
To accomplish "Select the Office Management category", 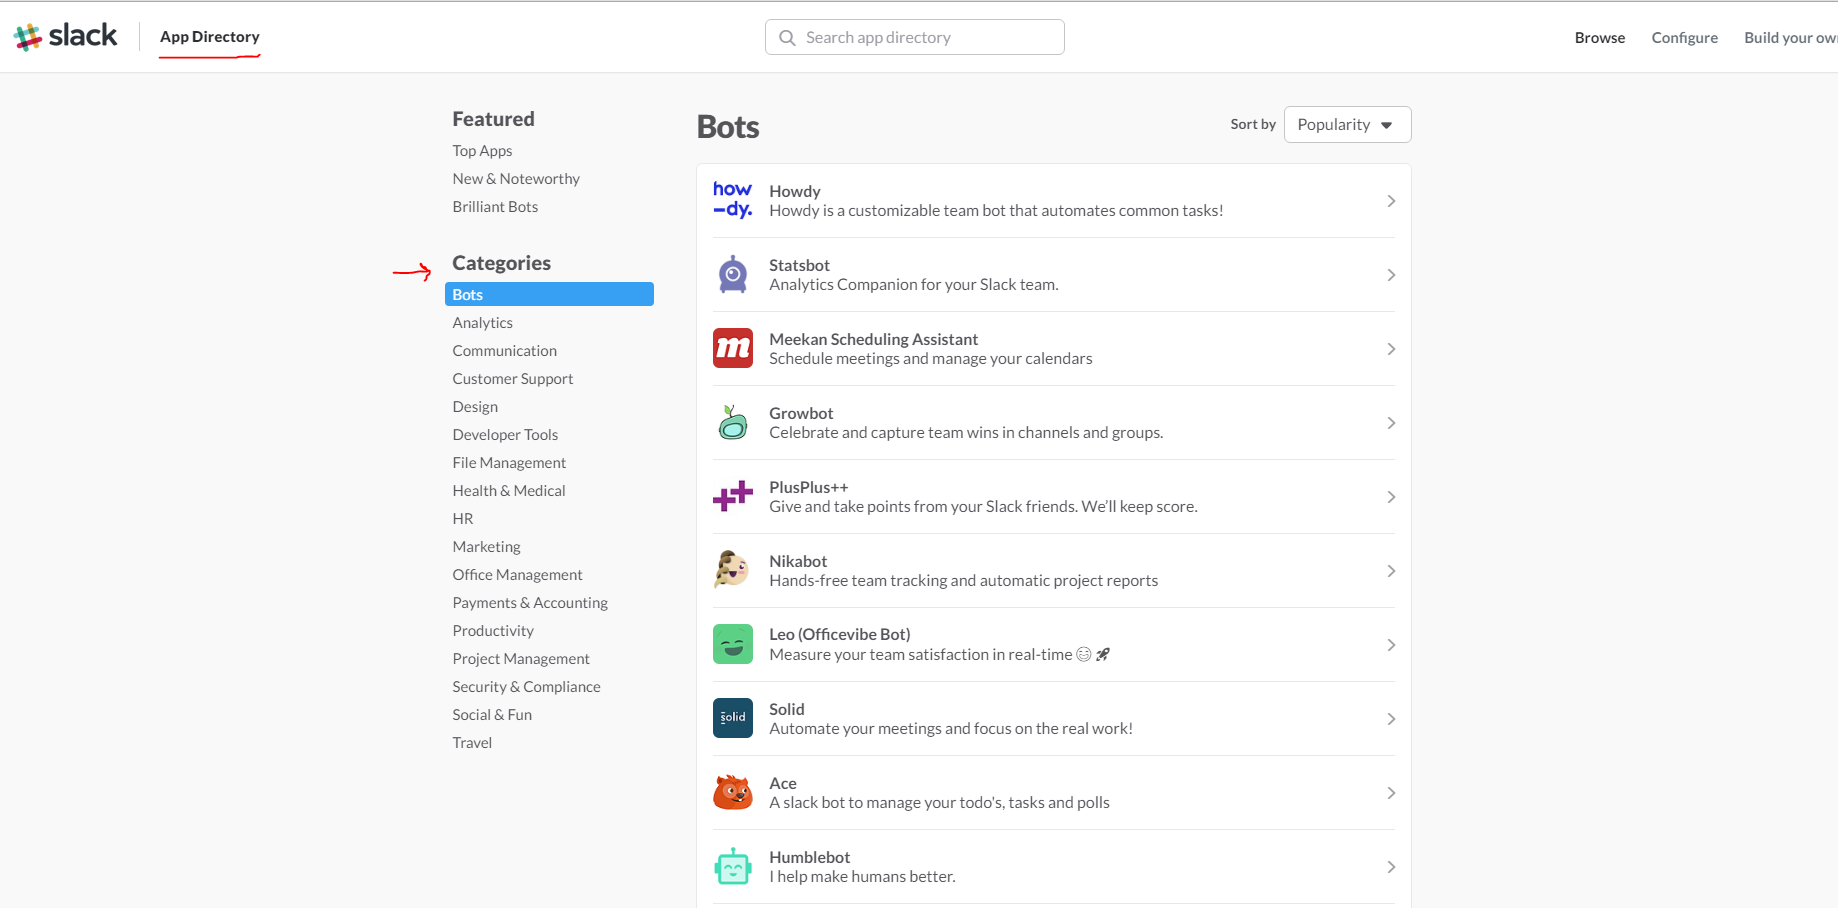I will [517, 575].
